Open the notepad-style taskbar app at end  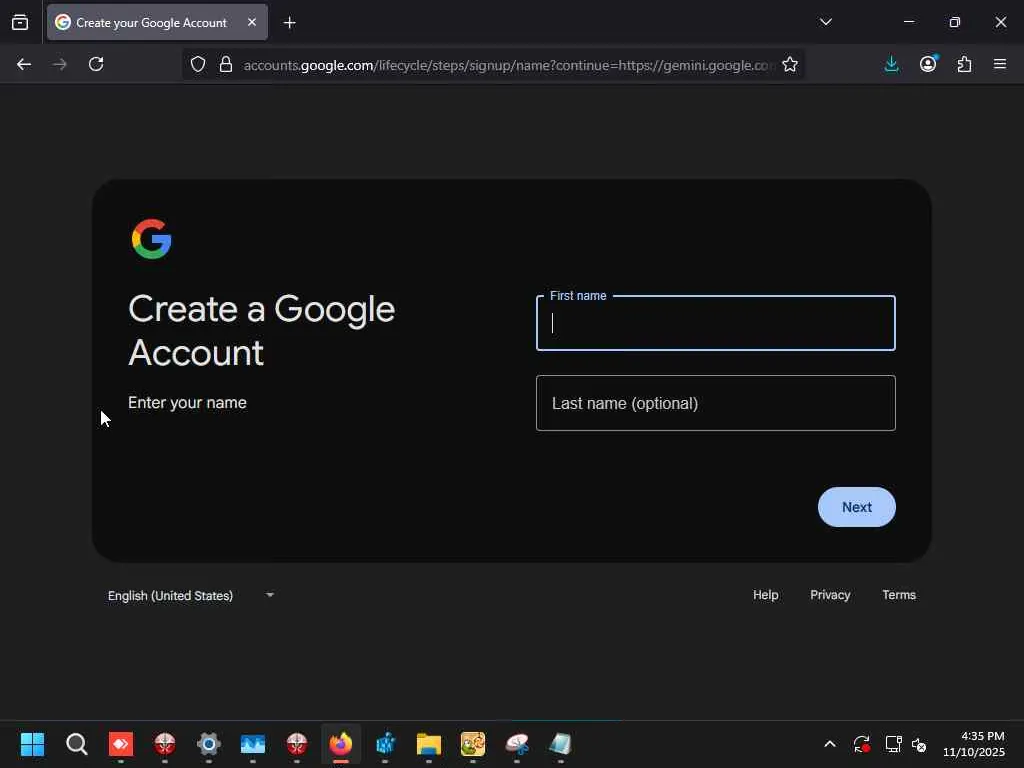point(560,744)
